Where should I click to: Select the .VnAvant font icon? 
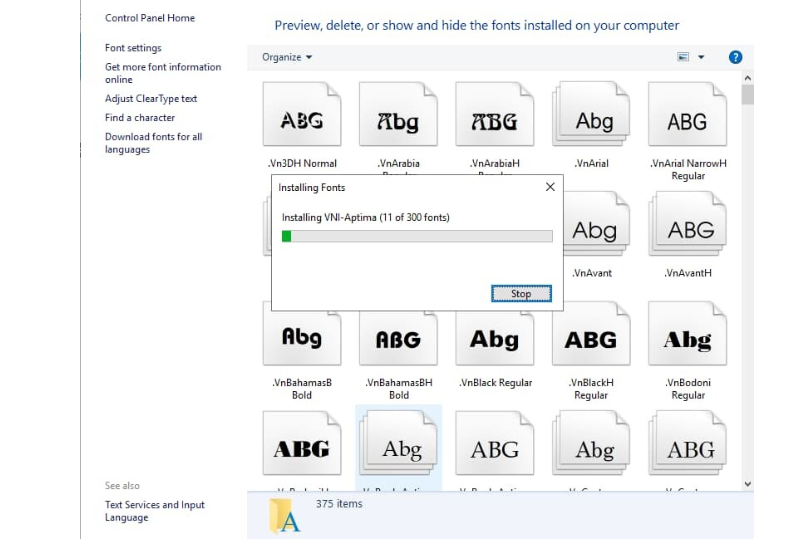(594, 224)
